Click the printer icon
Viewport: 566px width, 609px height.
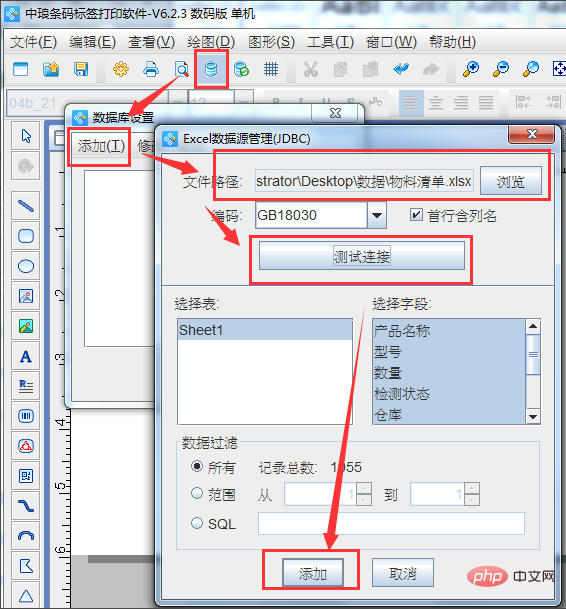(x=151, y=70)
